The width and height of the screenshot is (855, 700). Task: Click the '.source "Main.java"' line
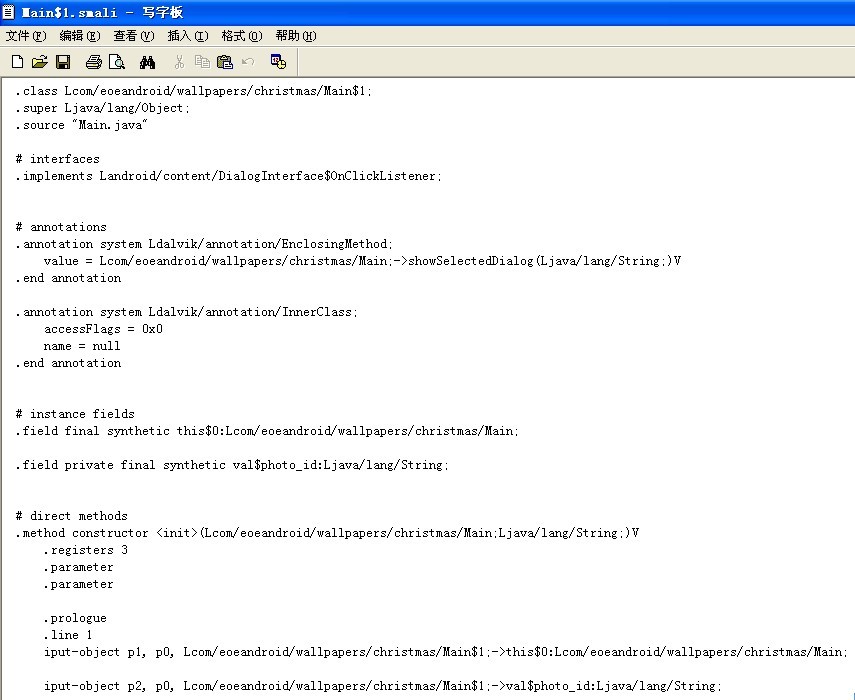[x=81, y=125]
